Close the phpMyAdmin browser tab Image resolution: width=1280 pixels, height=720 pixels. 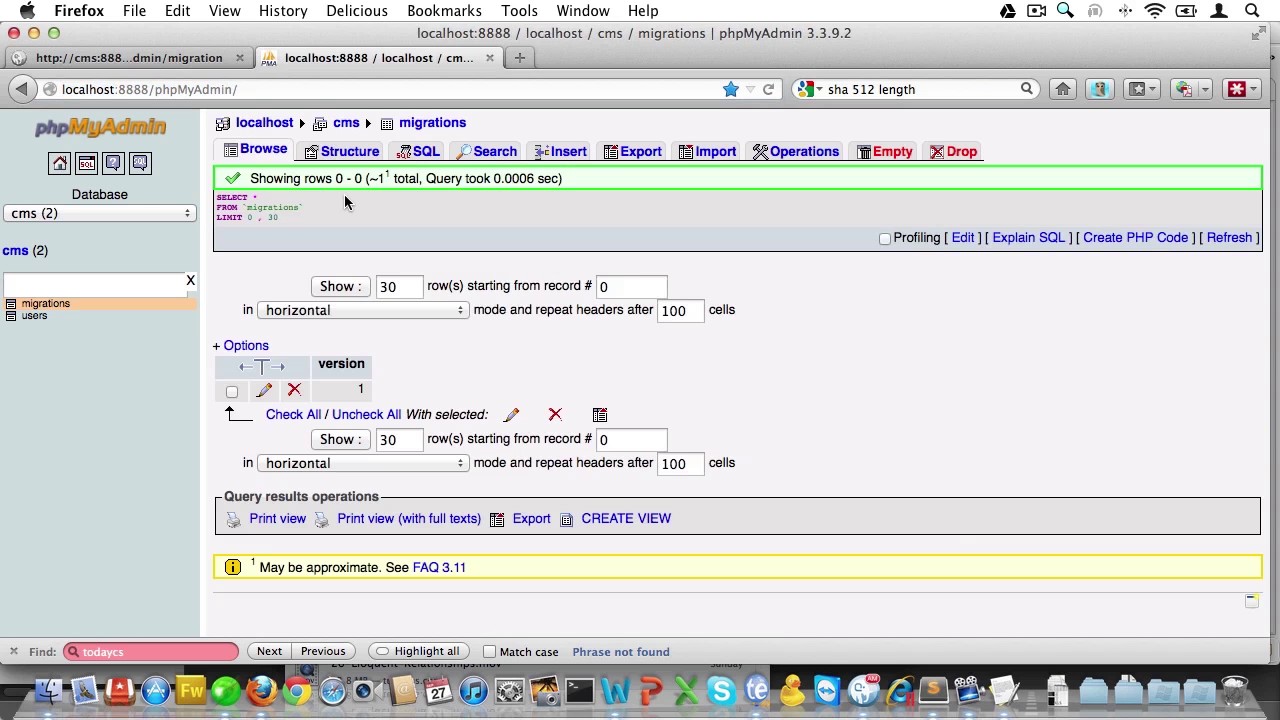[x=490, y=58]
